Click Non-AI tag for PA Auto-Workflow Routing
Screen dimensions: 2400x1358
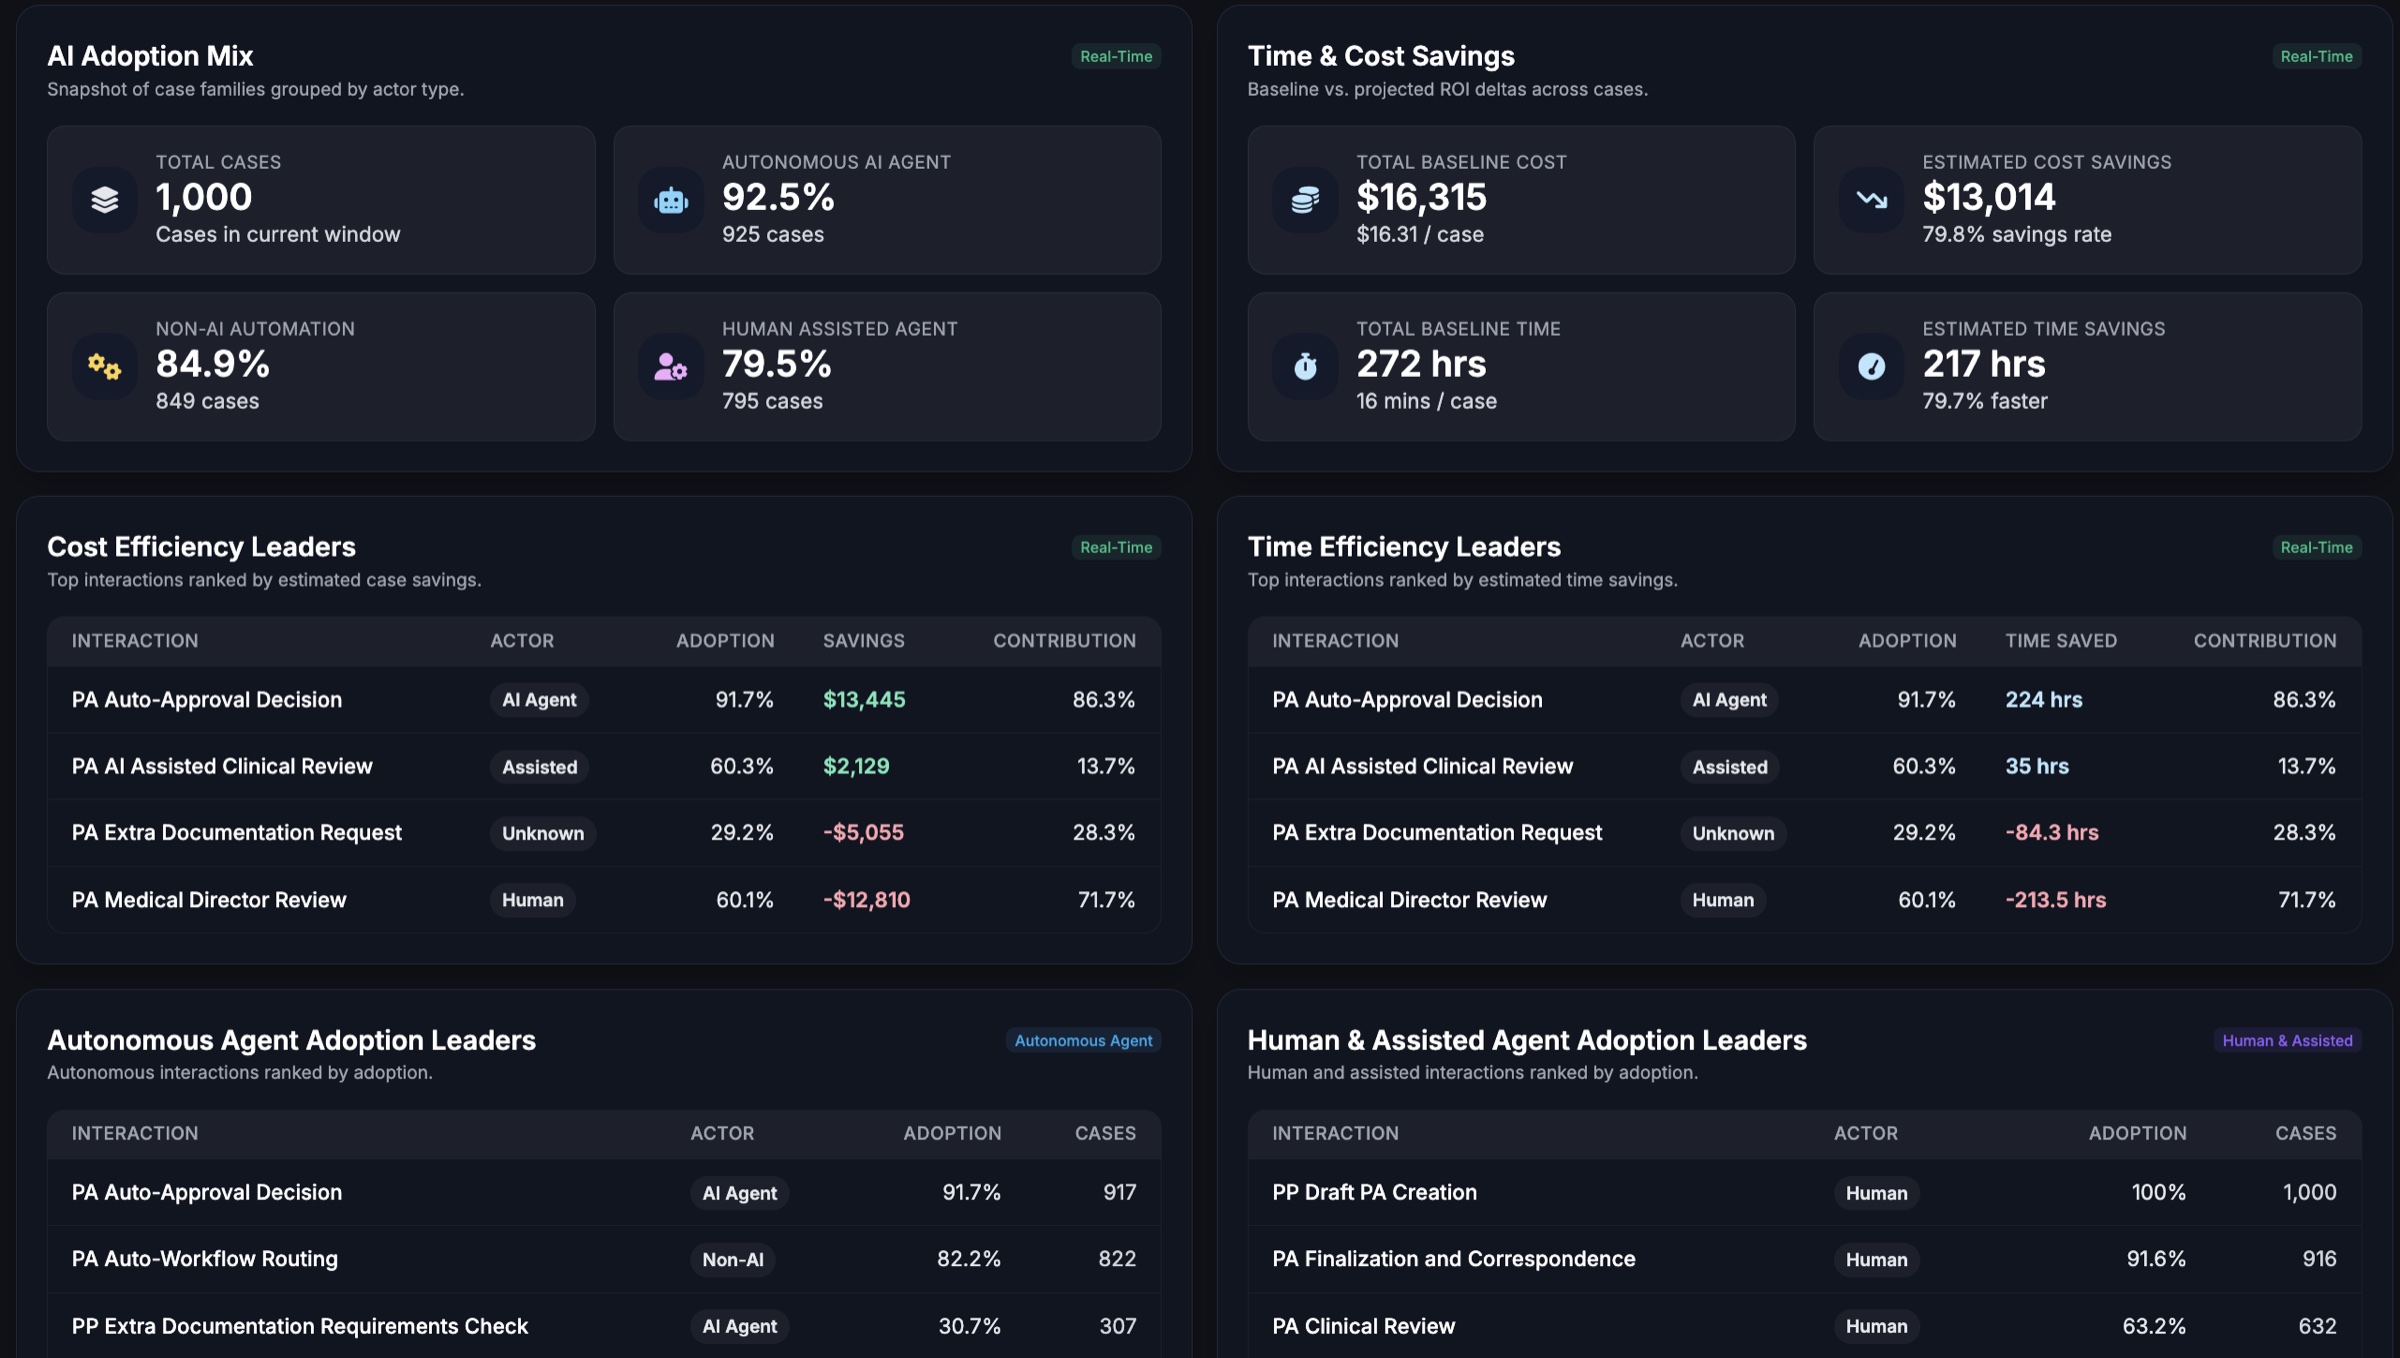[x=732, y=1260]
